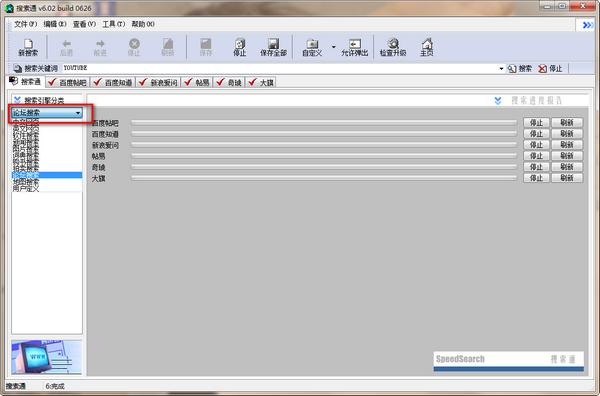Screen dimensions: 600x396
Task: Open the arrow next to 自定义
Action: [x=334, y=47]
